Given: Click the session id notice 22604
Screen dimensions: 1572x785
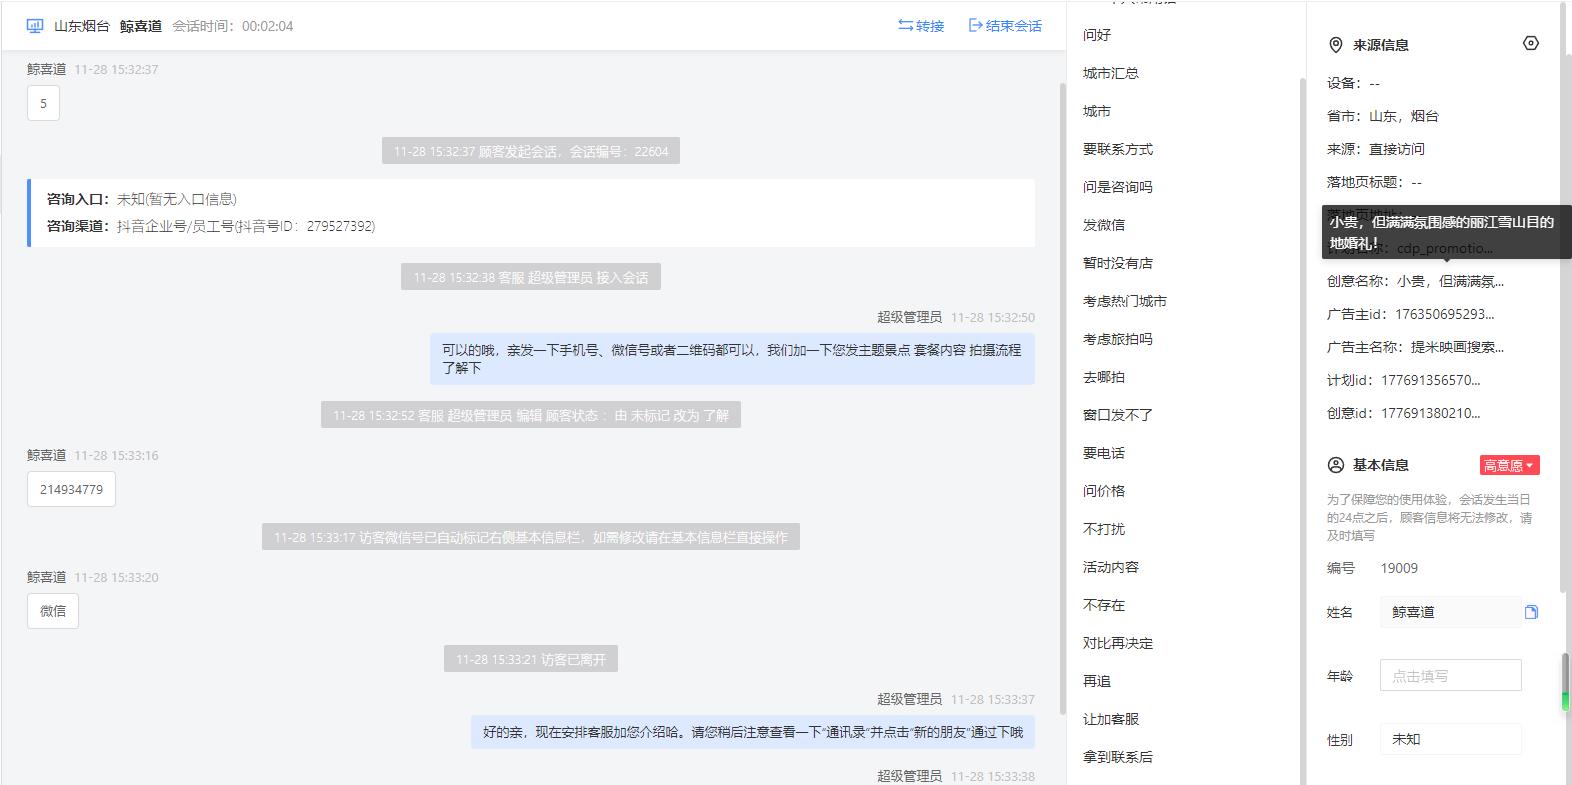Looking at the screenshot, I should pyautogui.click(x=531, y=151).
